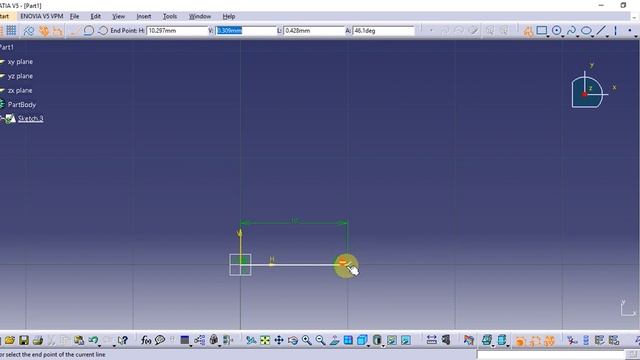The height and width of the screenshot is (360, 640).
Task: Click the Zoom Out magnifier icon
Action: click(320, 340)
